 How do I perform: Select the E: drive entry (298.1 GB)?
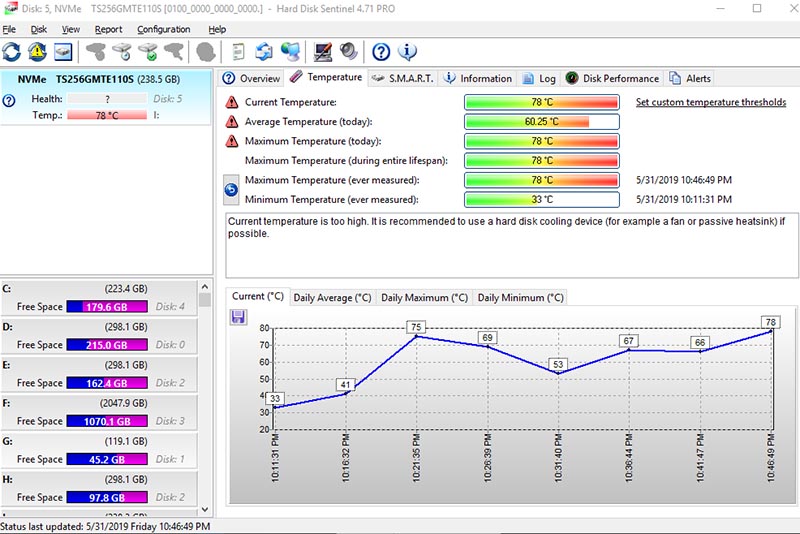[99, 374]
